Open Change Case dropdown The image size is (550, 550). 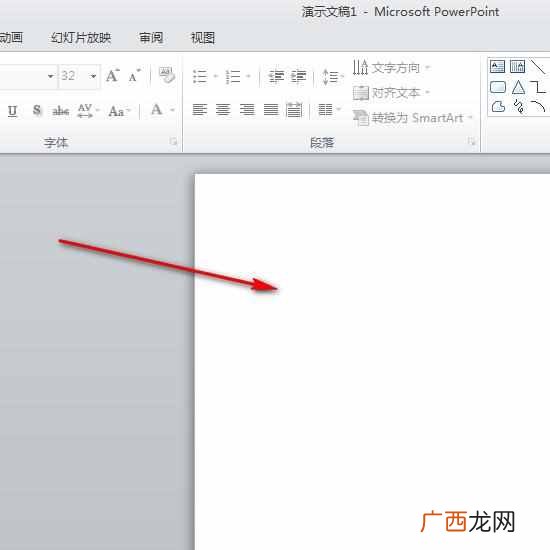[x=119, y=111]
